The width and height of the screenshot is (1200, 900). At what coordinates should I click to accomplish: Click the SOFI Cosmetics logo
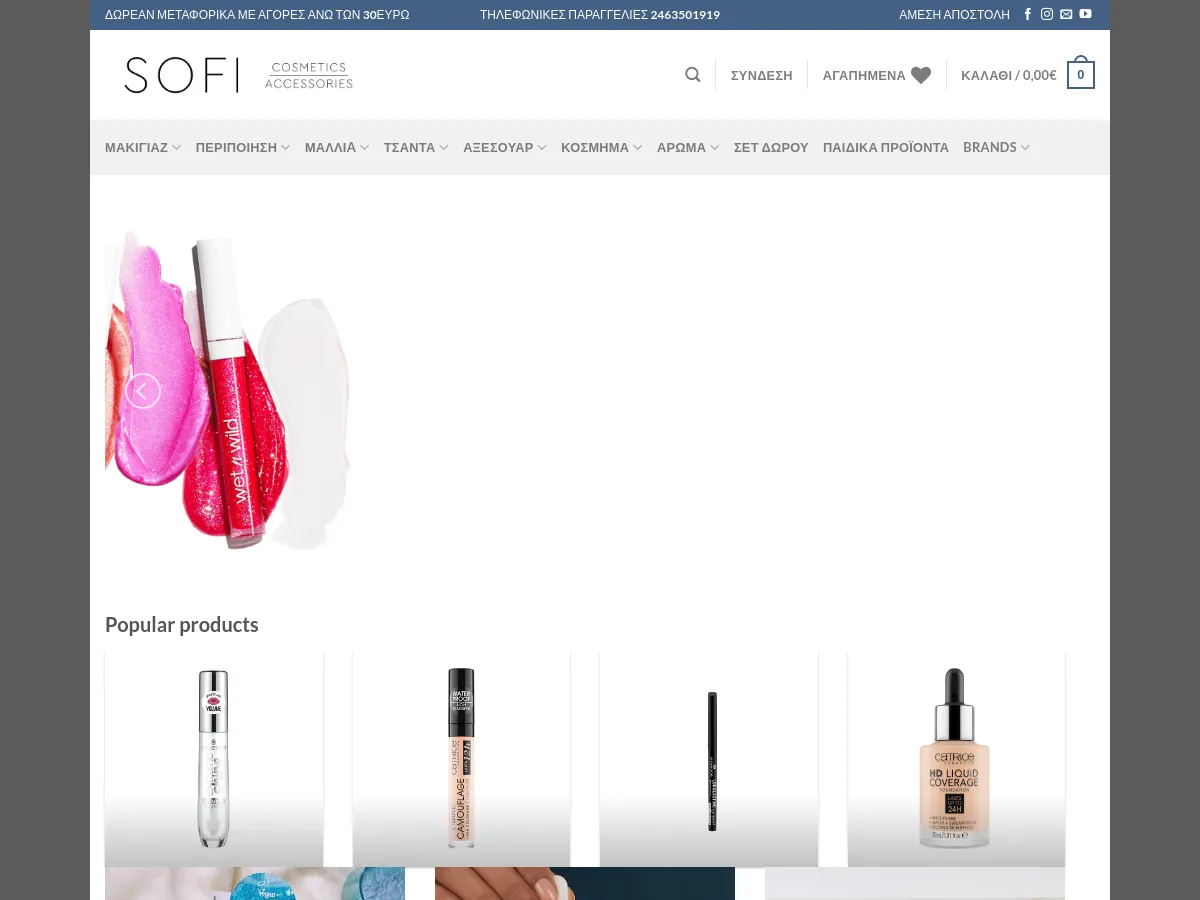[x=238, y=75]
